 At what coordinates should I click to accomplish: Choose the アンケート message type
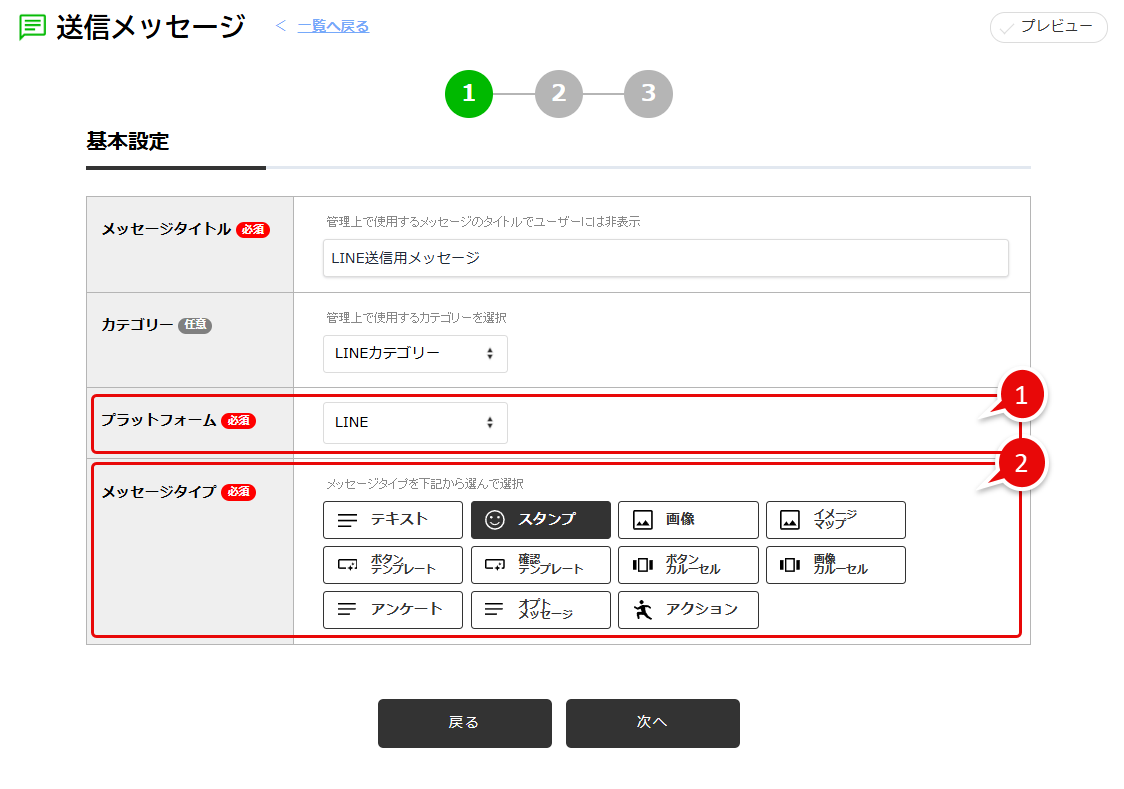pyautogui.click(x=392, y=610)
